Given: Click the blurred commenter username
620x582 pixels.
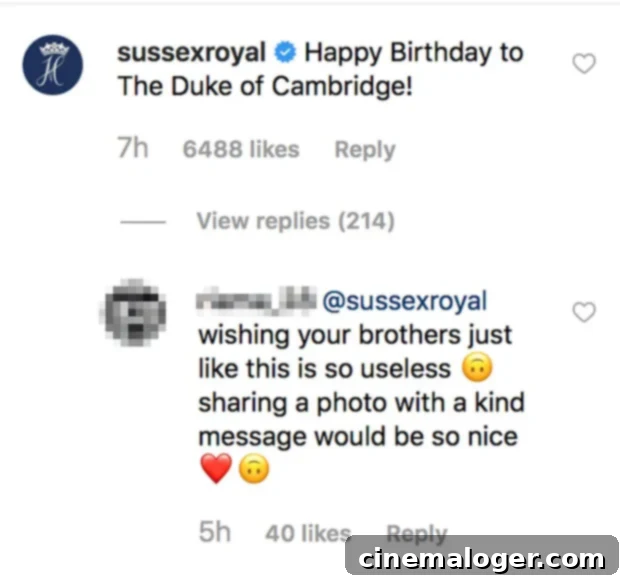Looking at the screenshot, I should click(x=256, y=301).
